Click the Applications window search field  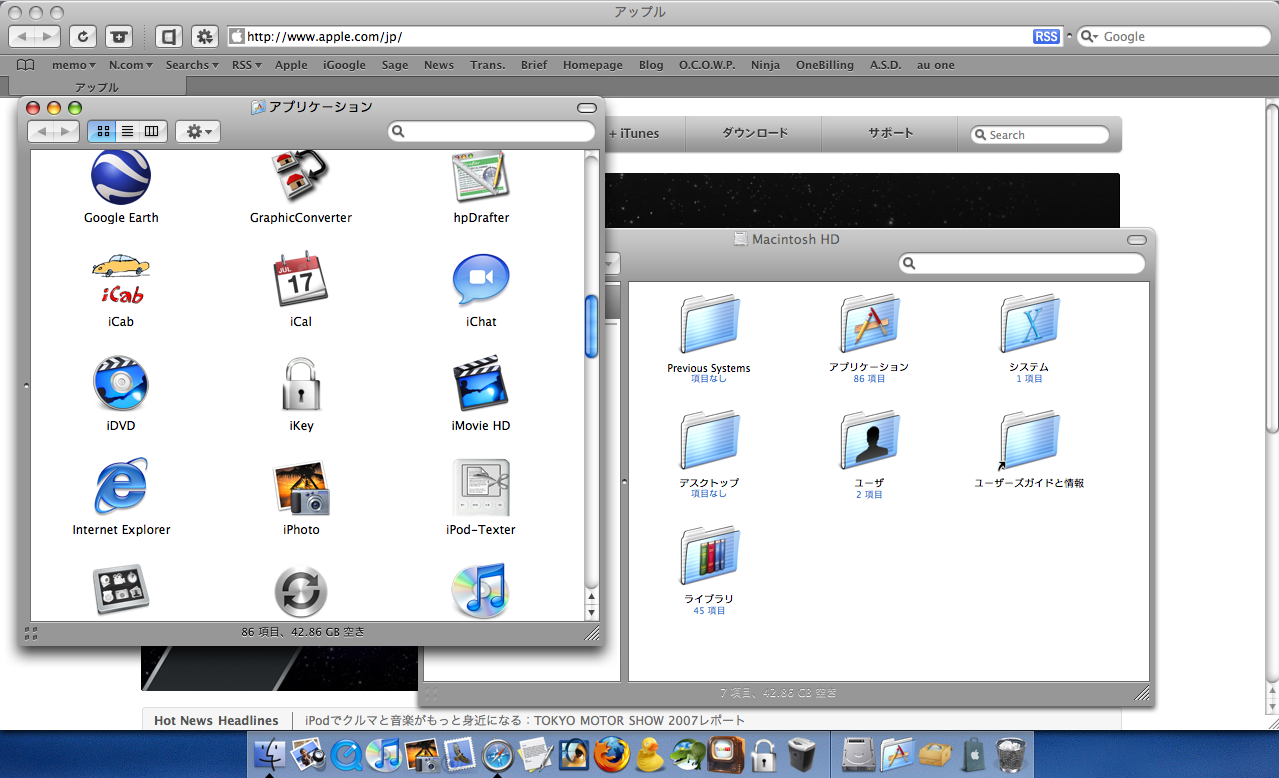(492, 131)
